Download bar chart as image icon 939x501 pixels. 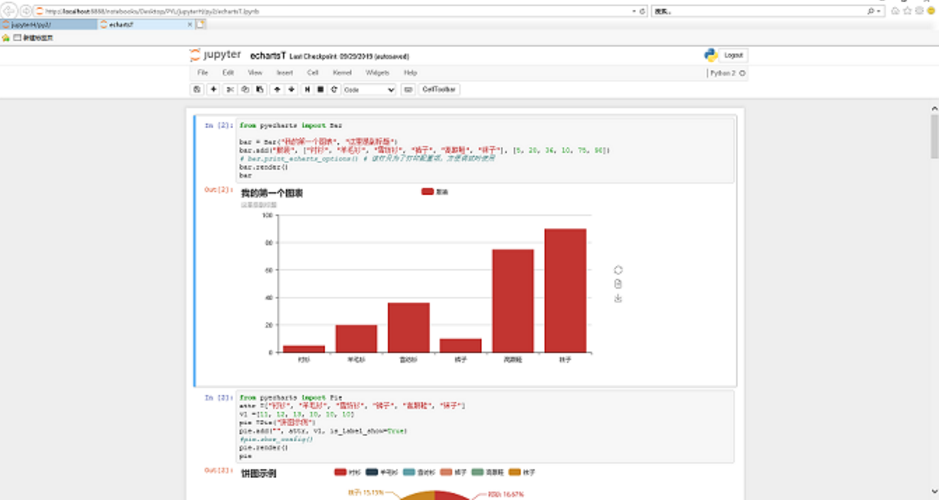(x=618, y=298)
